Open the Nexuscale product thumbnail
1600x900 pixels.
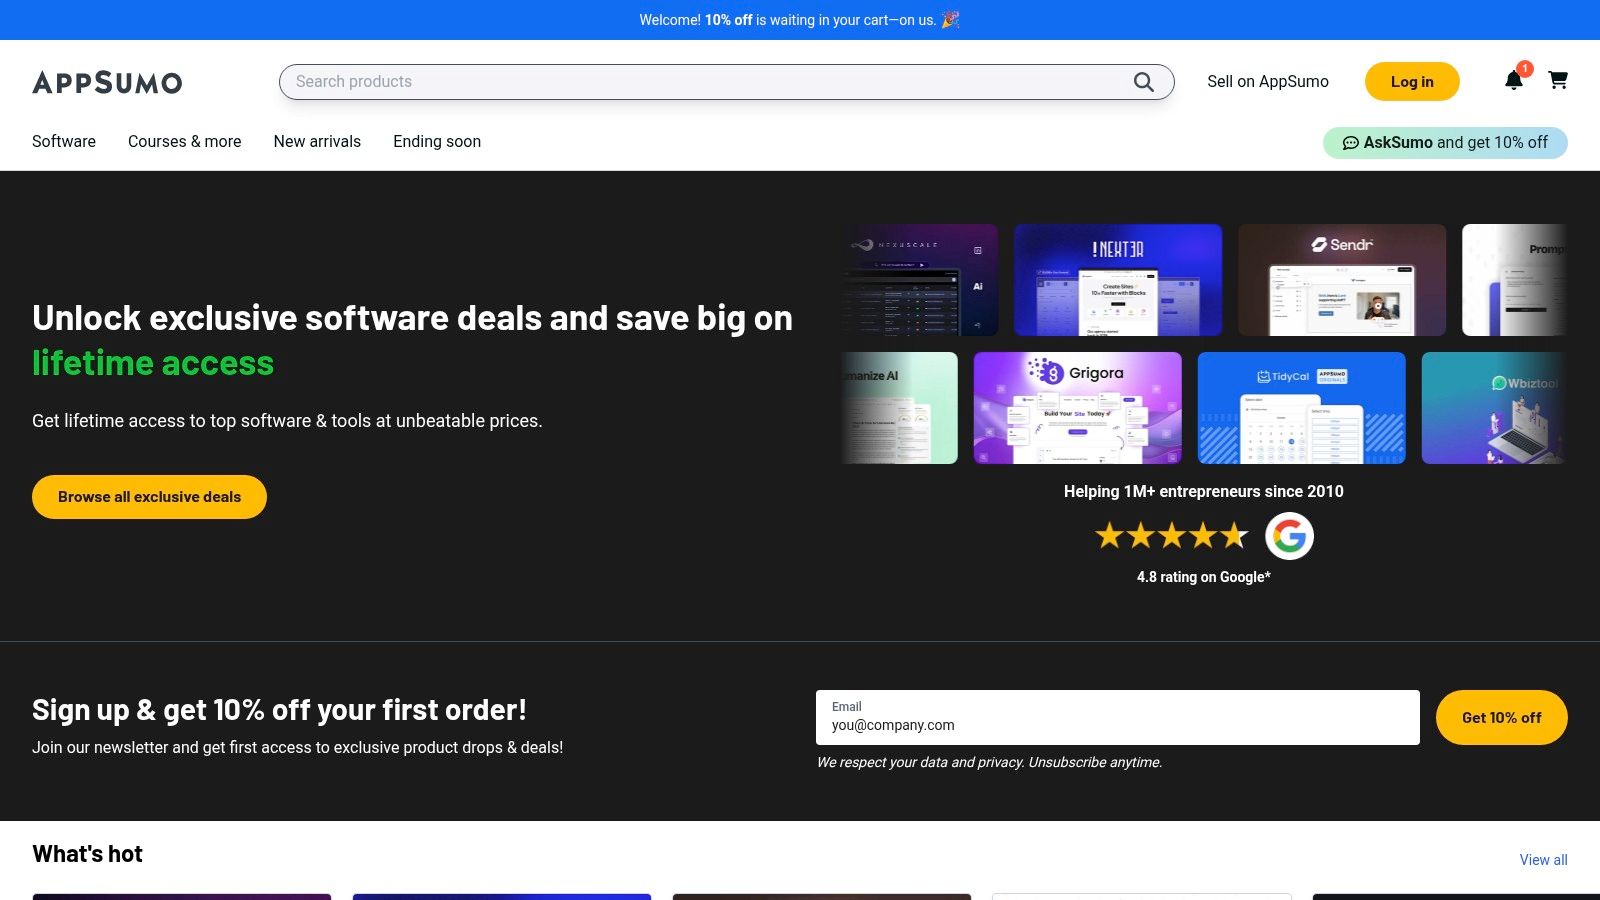click(x=920, y=280)
